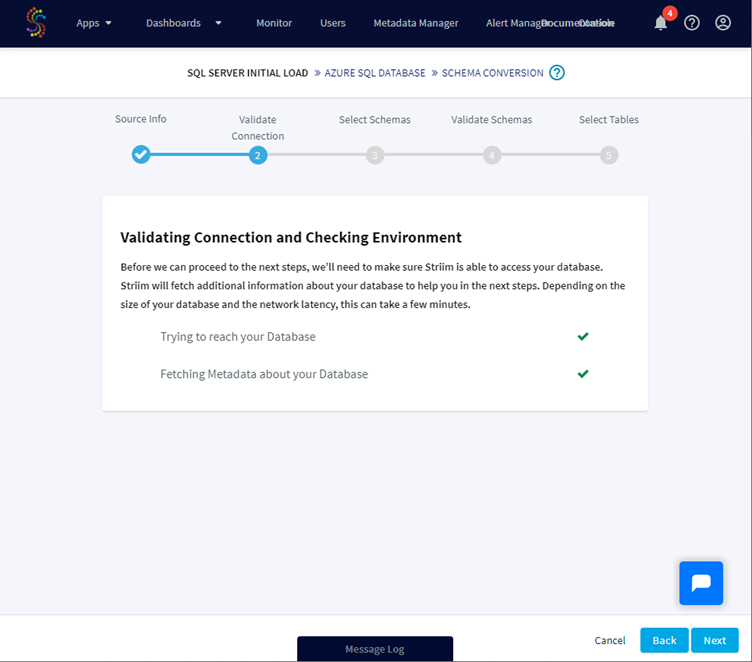752x662 pixels.
Task: Click the Cancel link
Action: pos(610,640)
